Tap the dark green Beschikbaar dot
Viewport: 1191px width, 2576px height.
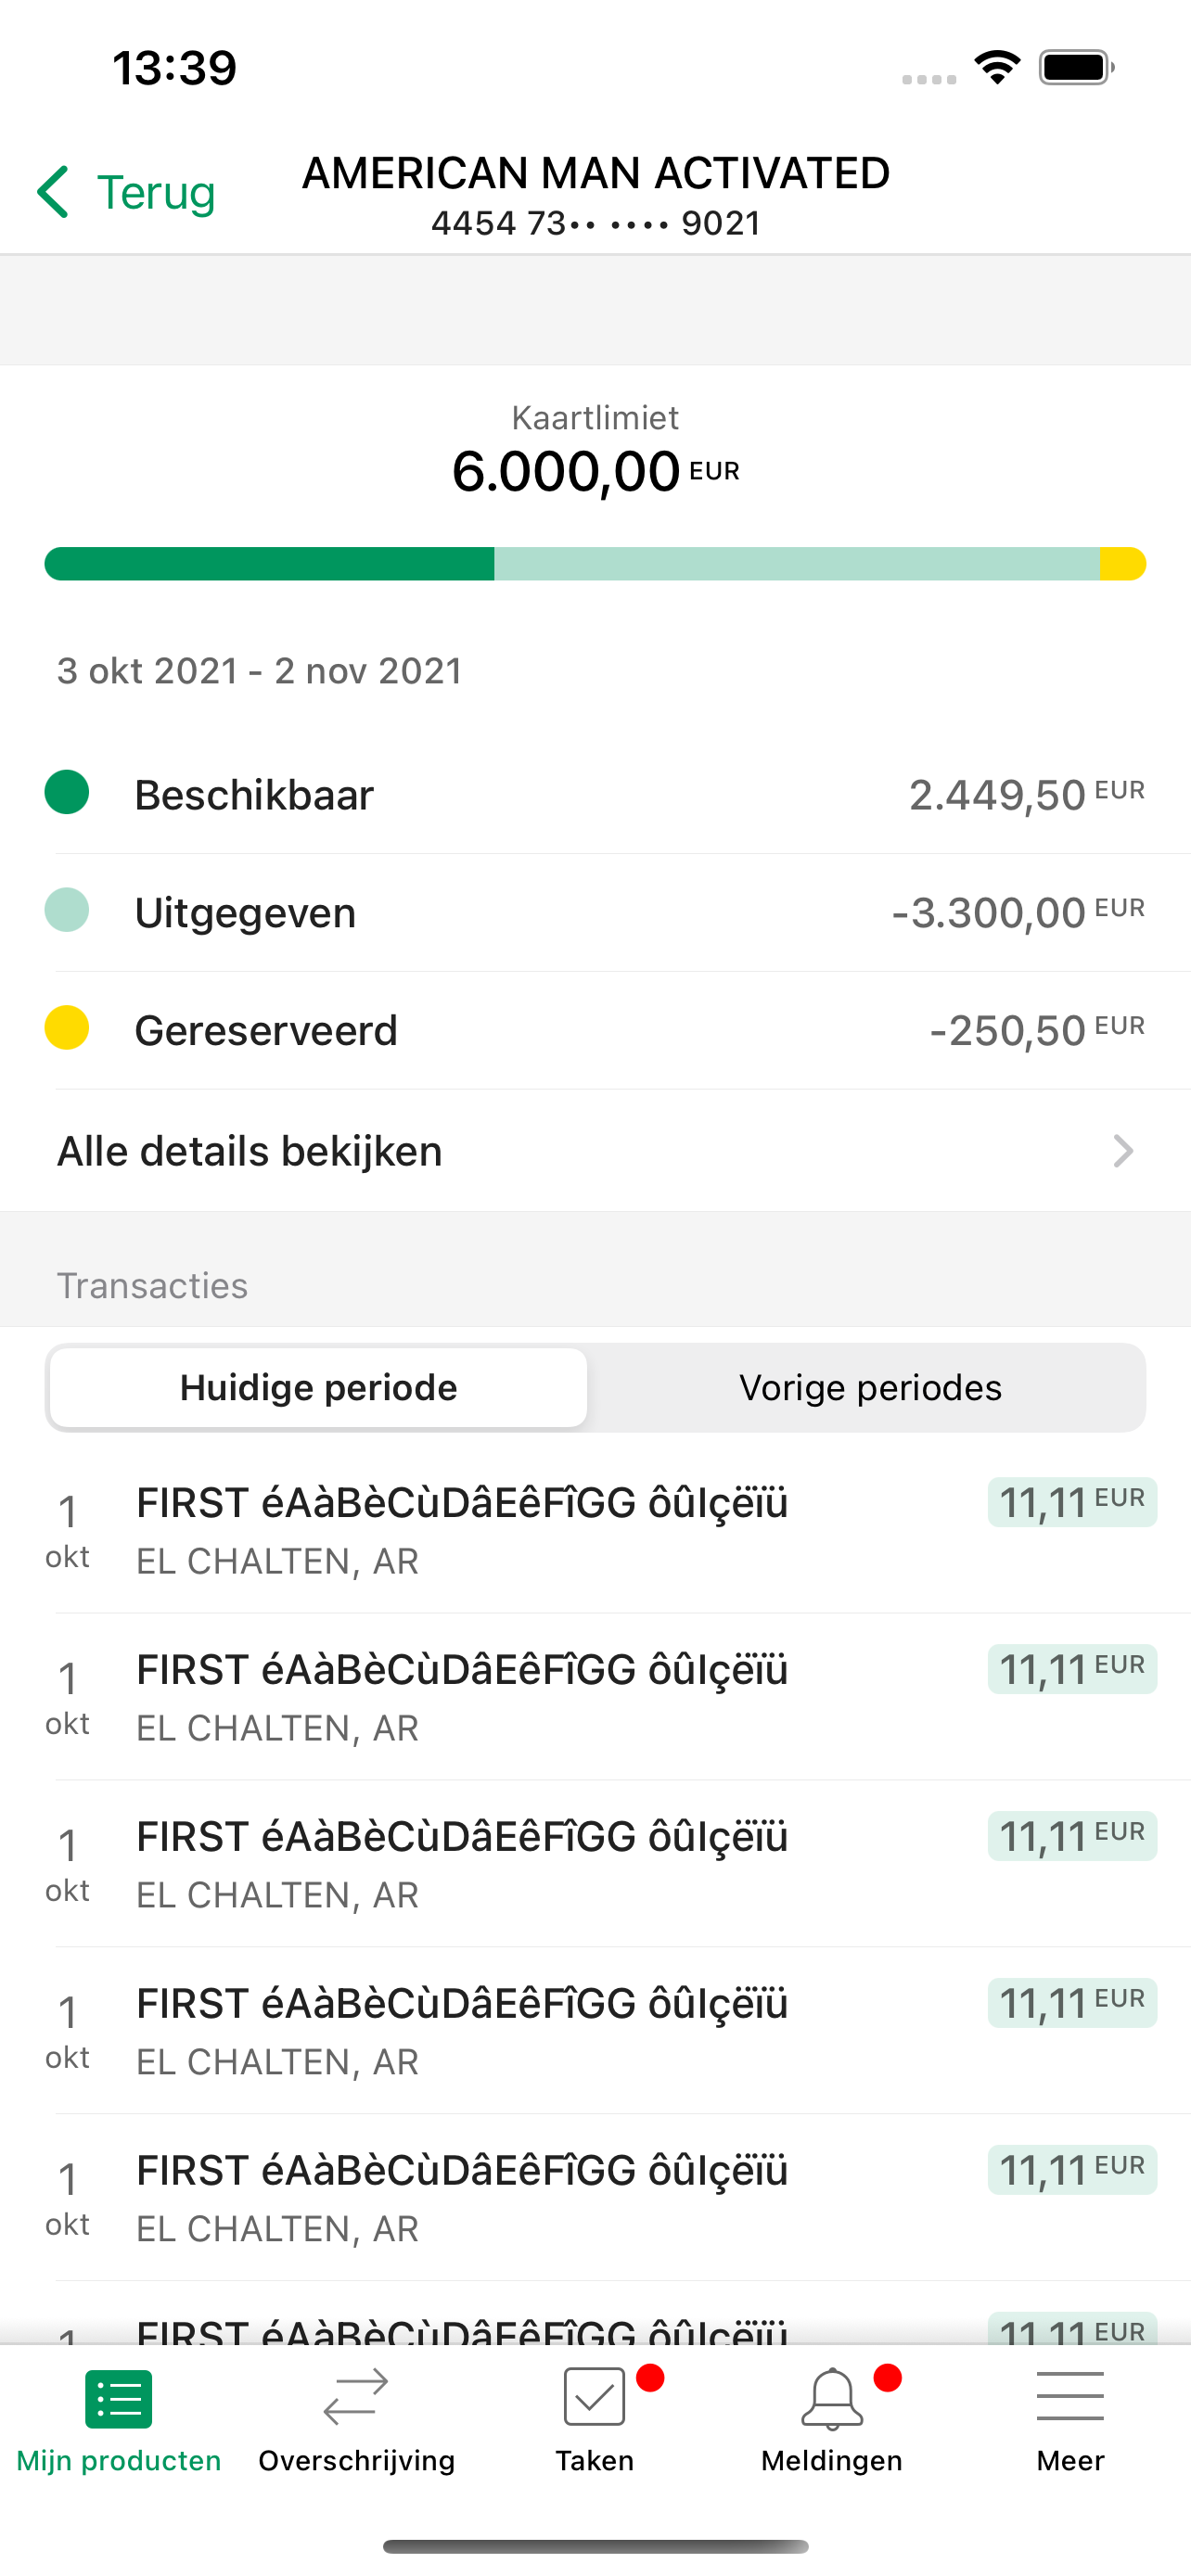pos(67,792)
